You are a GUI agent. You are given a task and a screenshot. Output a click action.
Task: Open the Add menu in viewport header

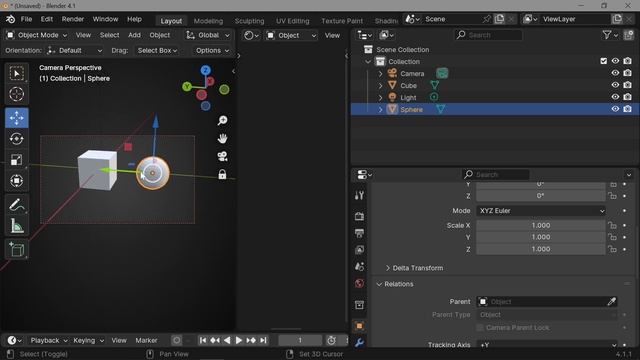coord(134,35)
